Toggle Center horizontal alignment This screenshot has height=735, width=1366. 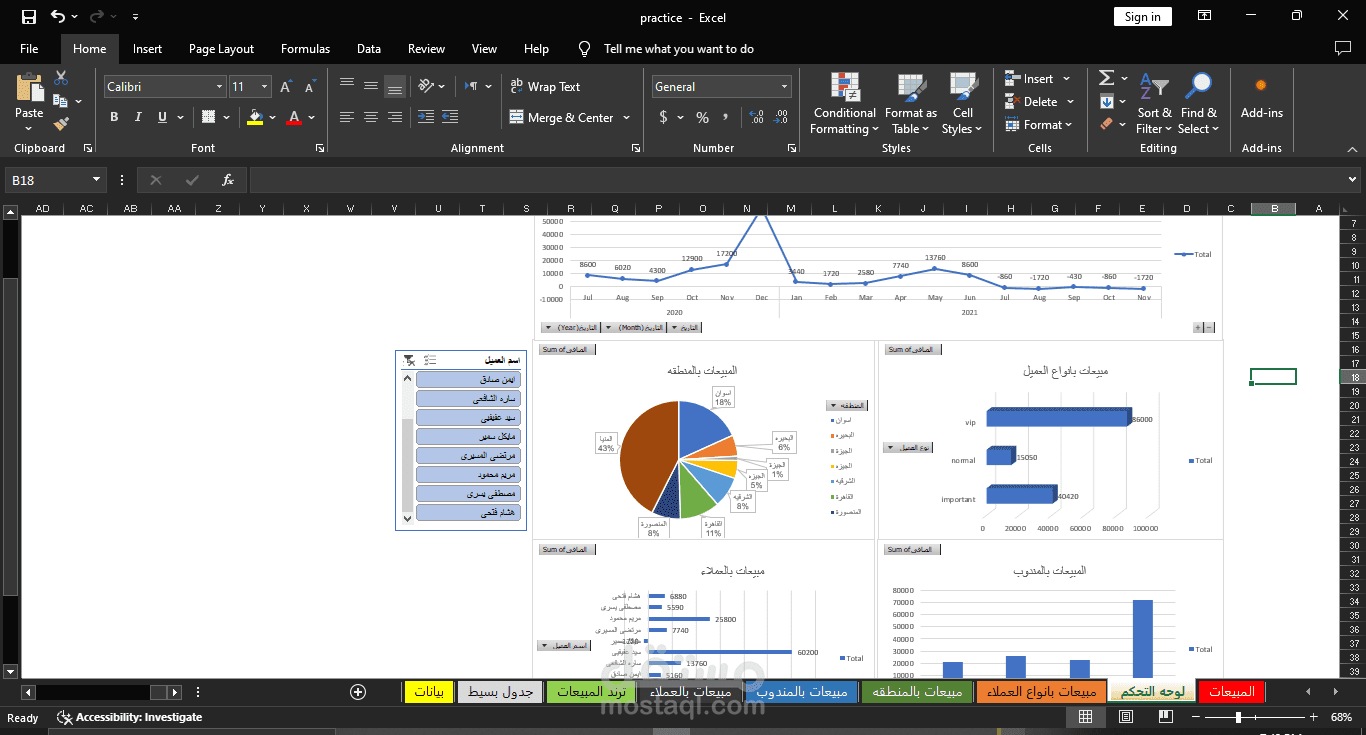[x=371, y=117]
